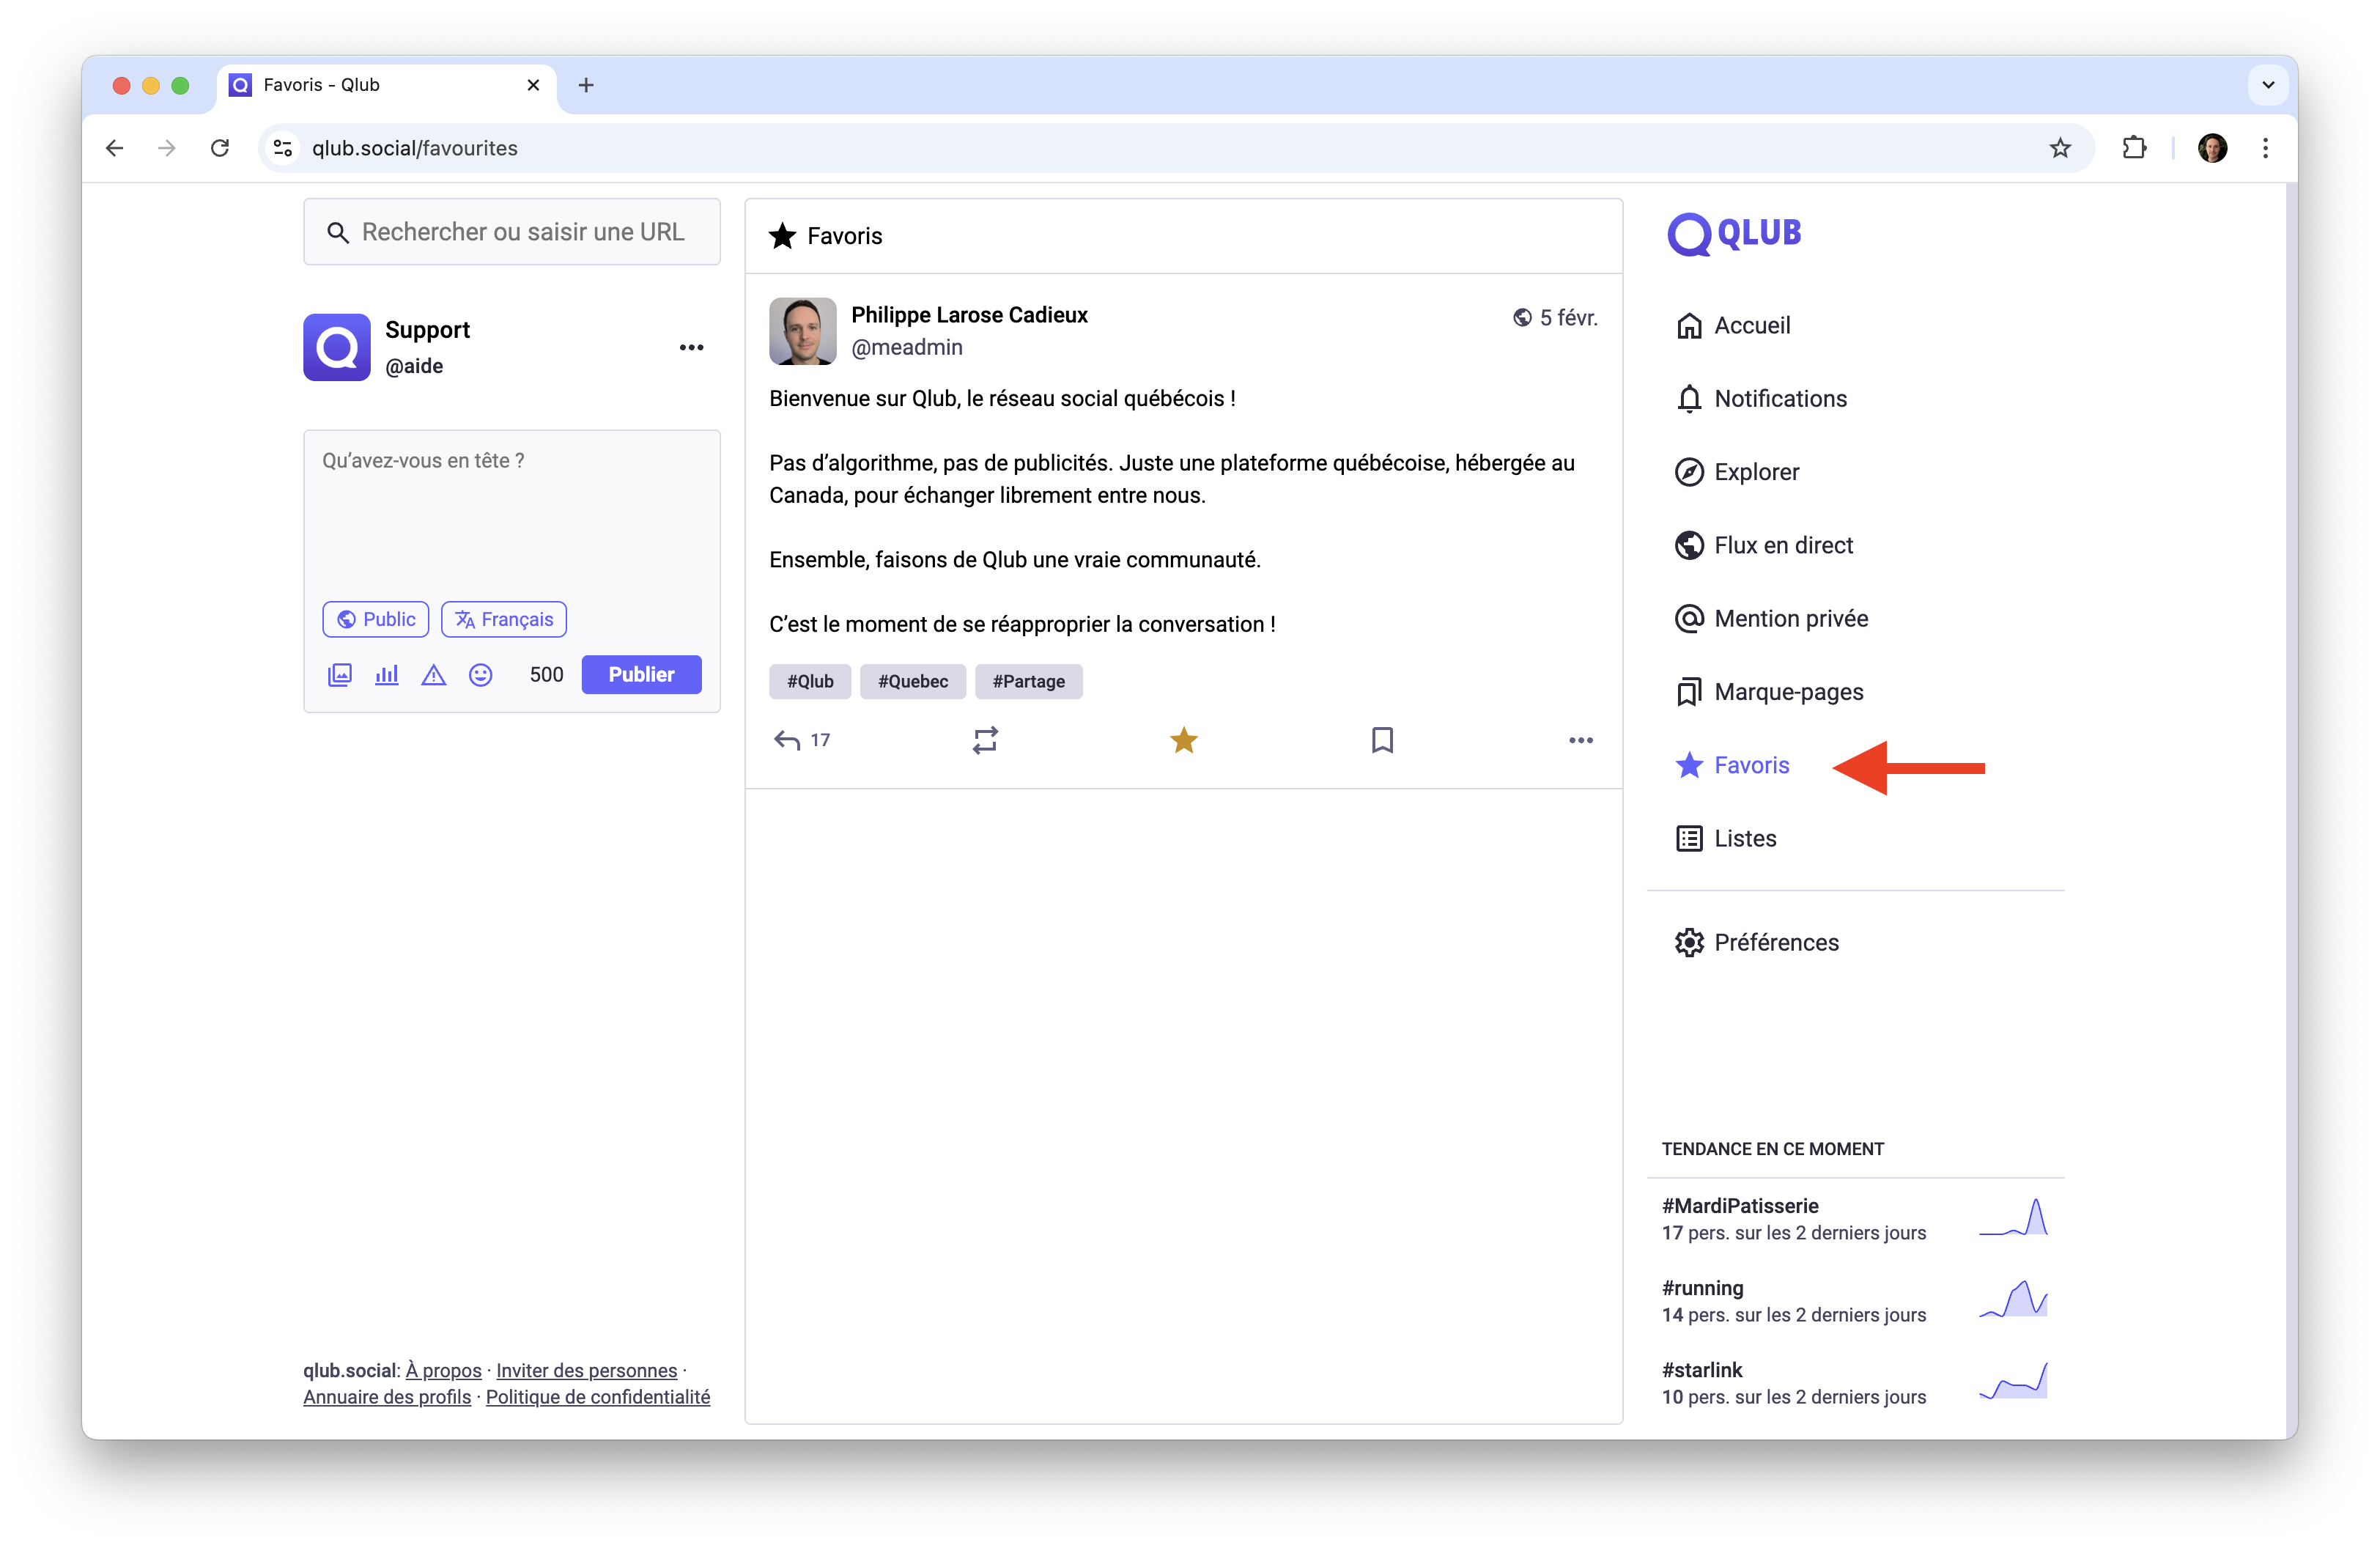Add a content warning

[433, 675]
